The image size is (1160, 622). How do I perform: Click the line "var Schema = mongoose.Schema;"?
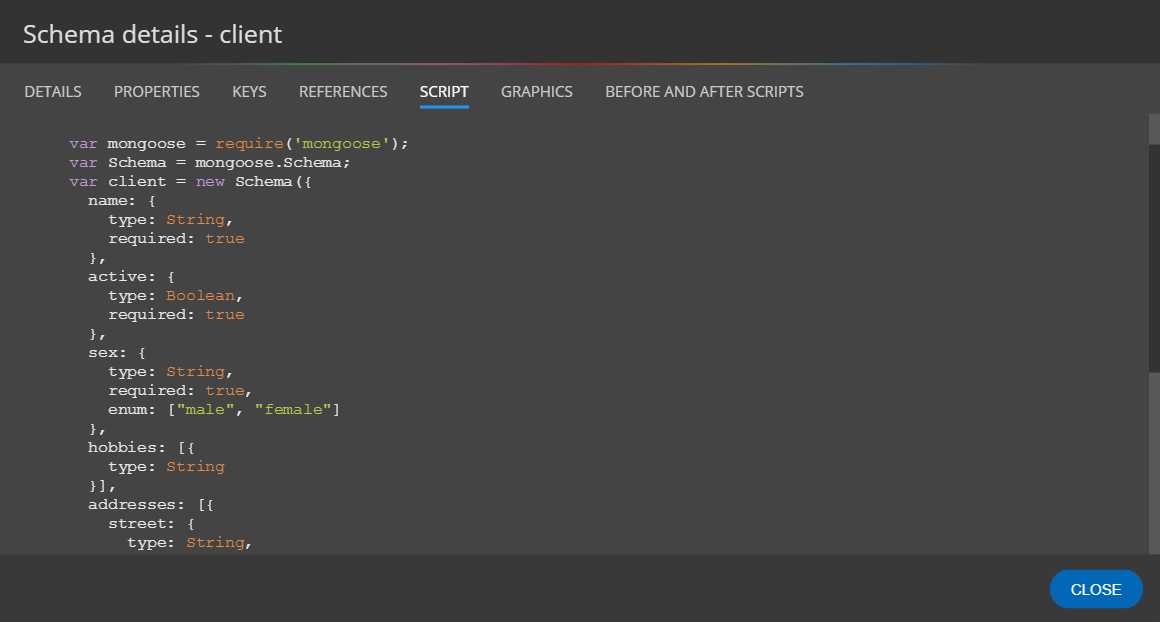pyautogui.click(x=210, y=163)
